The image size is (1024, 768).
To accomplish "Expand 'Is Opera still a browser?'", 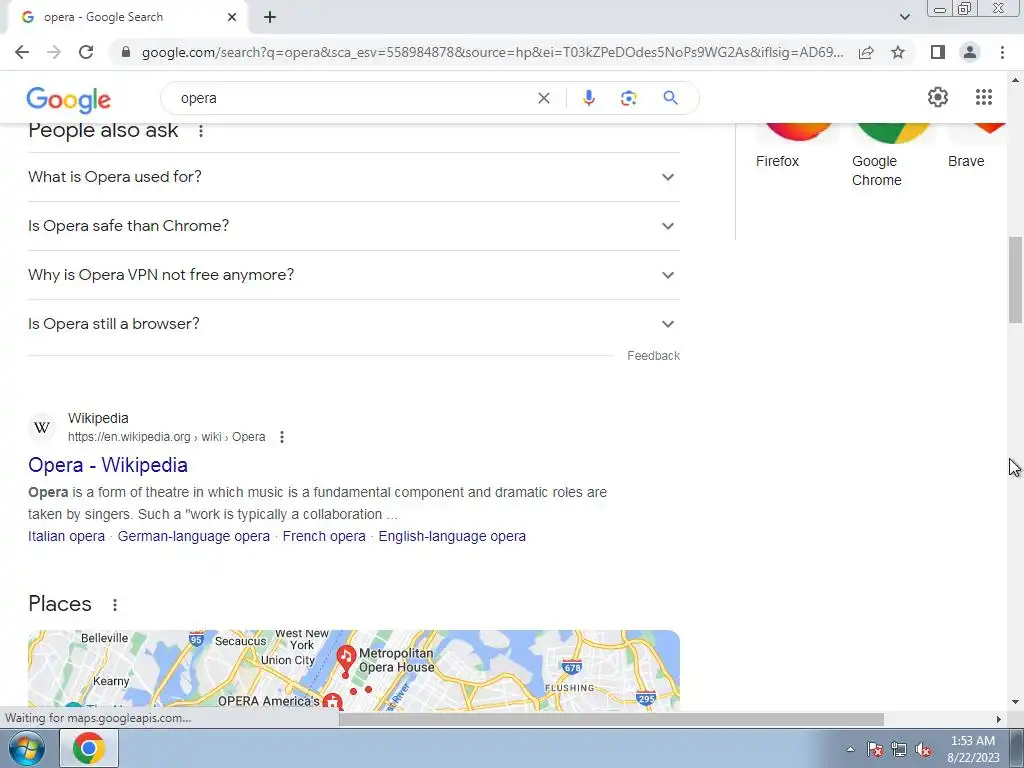I will point(354,324).
